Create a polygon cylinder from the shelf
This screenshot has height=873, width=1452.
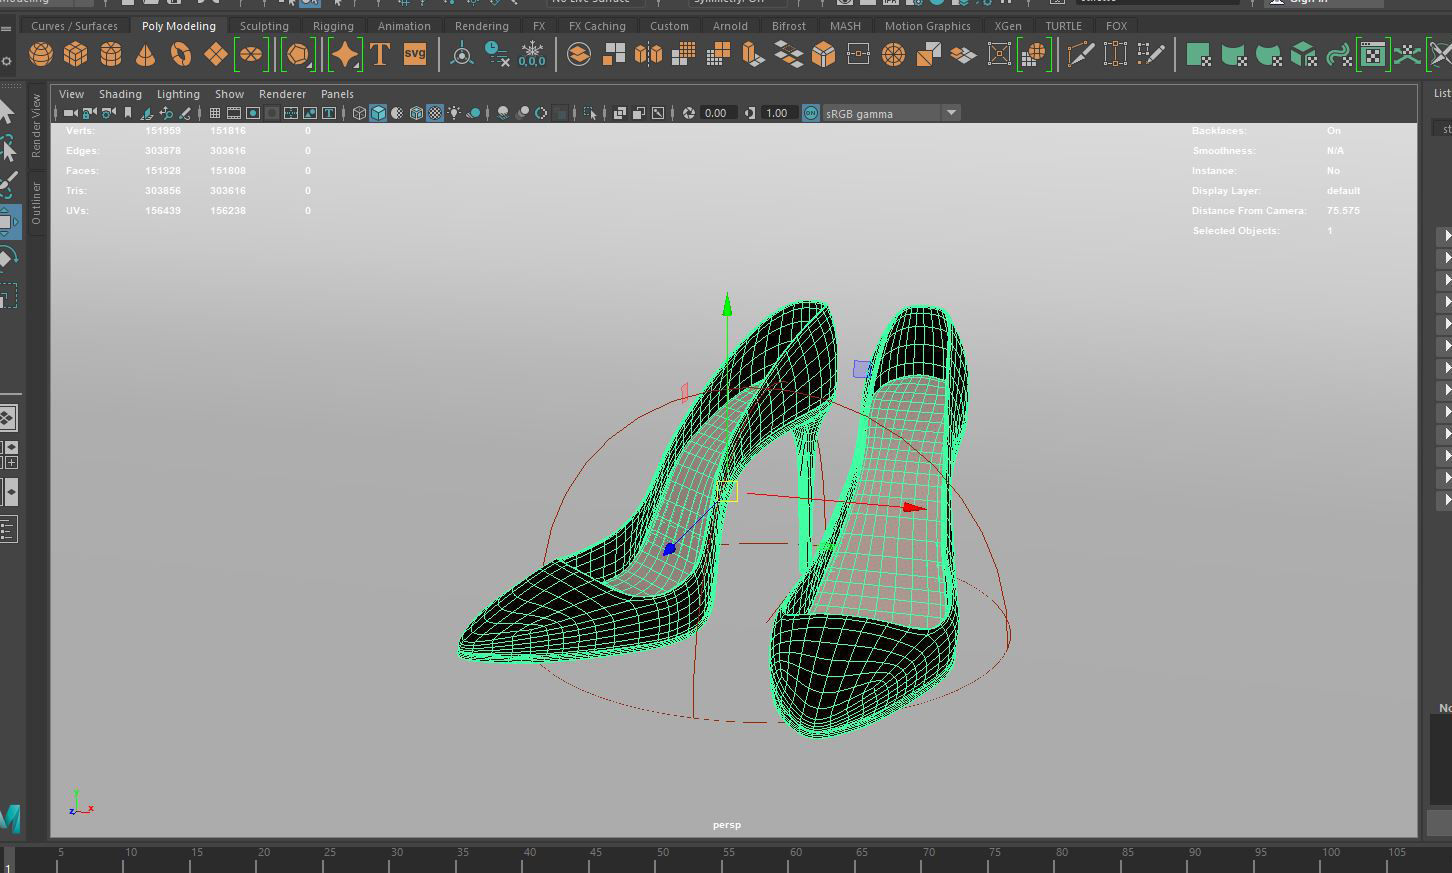point(111,54)
